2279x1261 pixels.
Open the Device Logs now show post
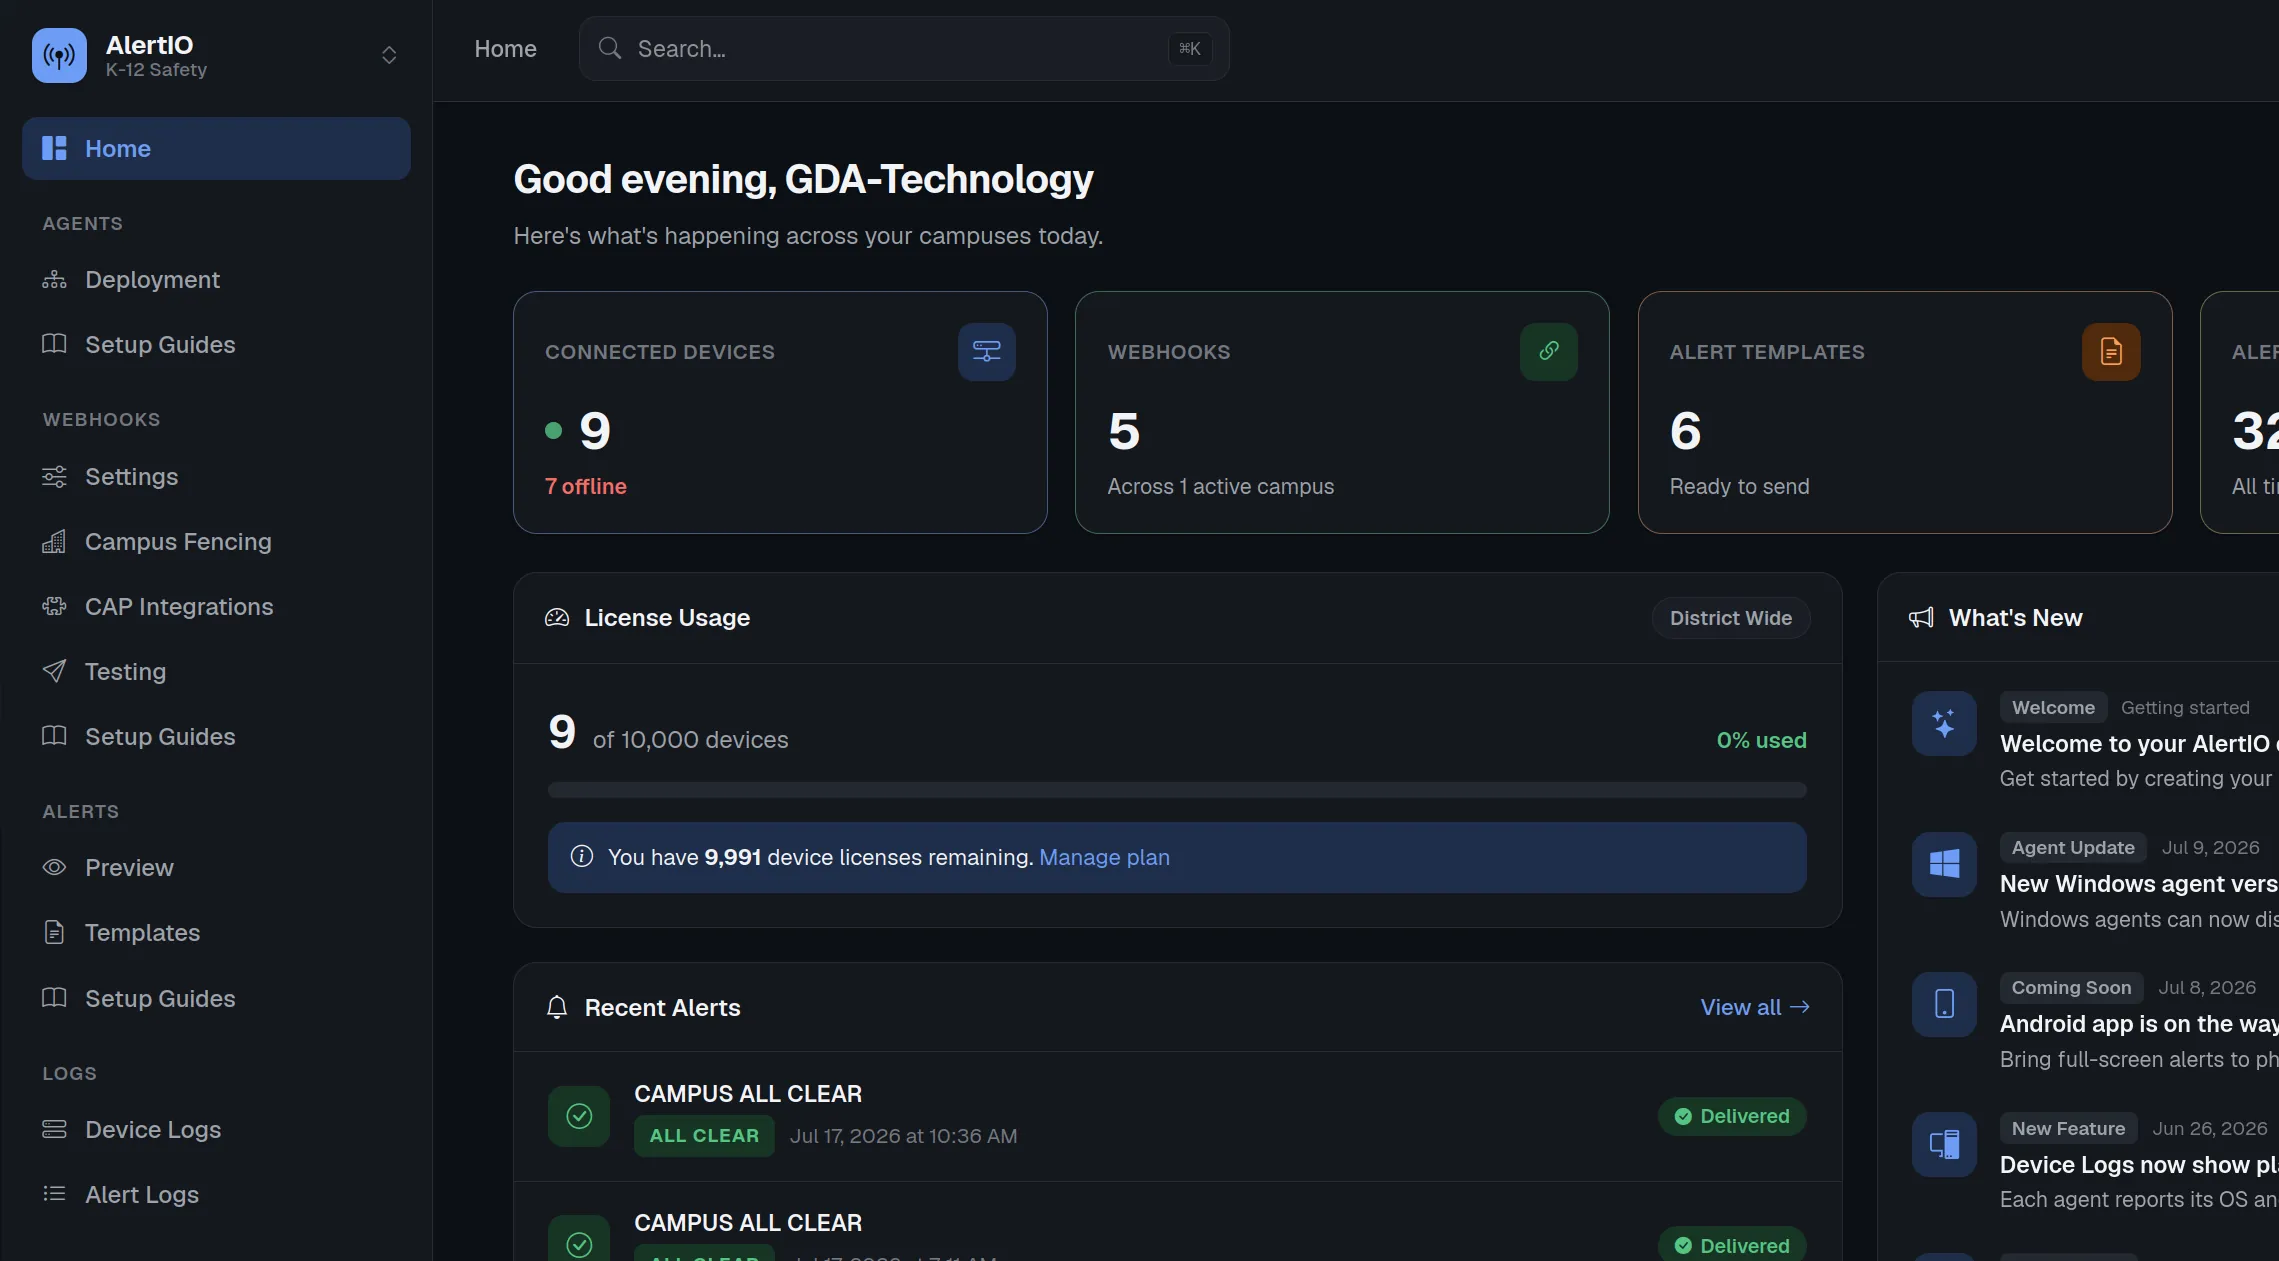2139,1165
